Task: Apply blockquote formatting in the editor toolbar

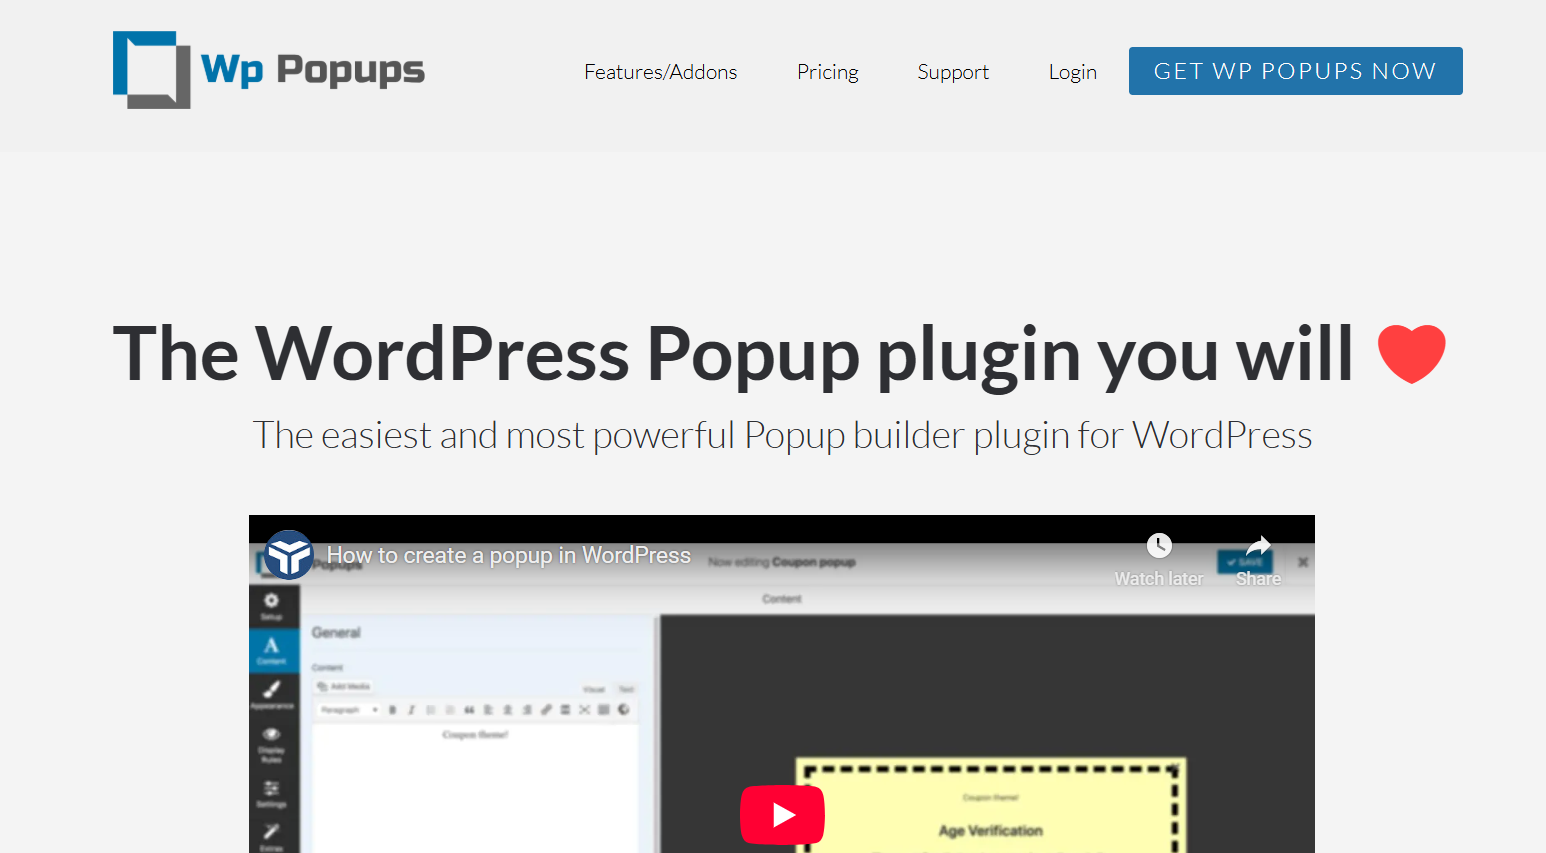Action: [x=469, y=710]
